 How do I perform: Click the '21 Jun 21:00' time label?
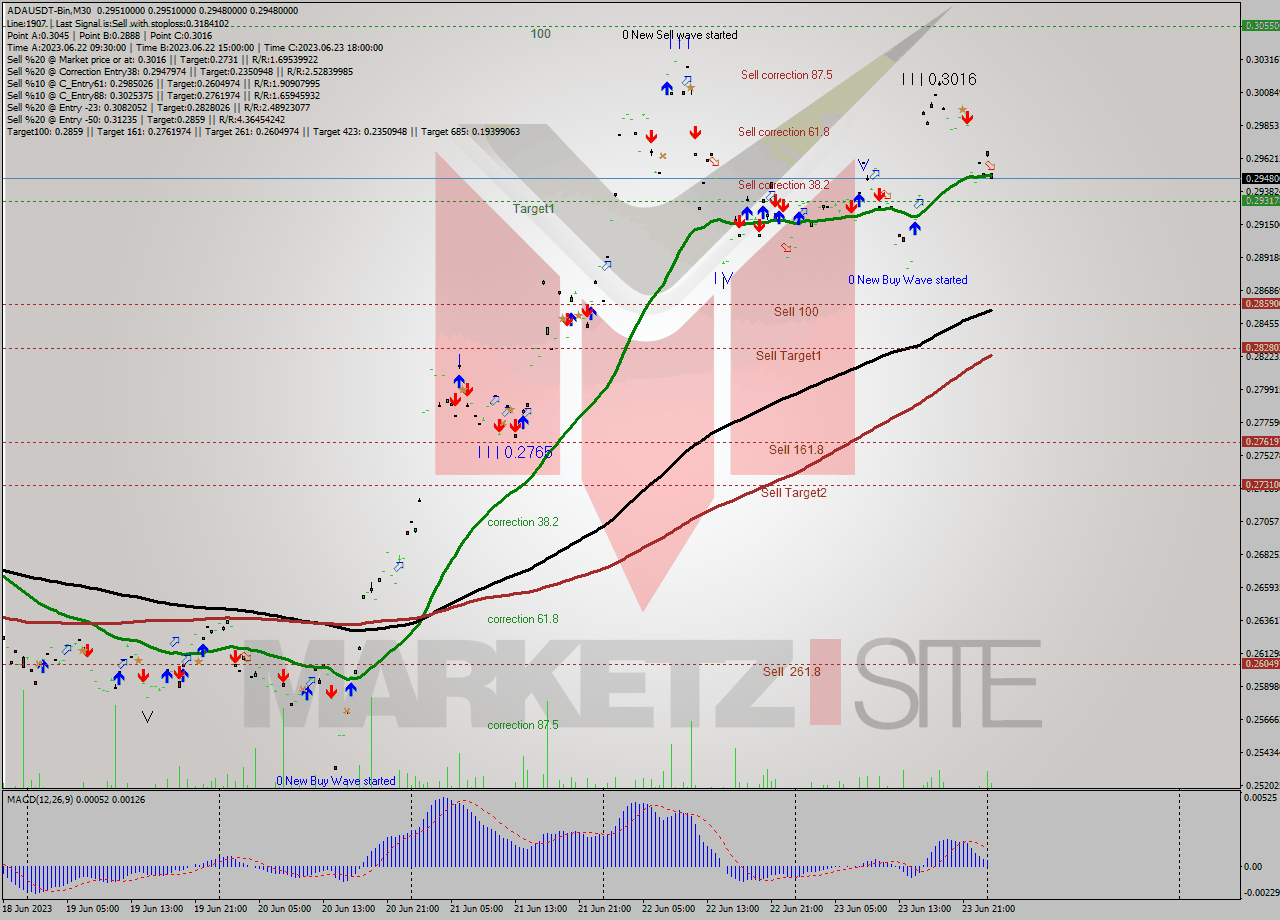[603, 909]
